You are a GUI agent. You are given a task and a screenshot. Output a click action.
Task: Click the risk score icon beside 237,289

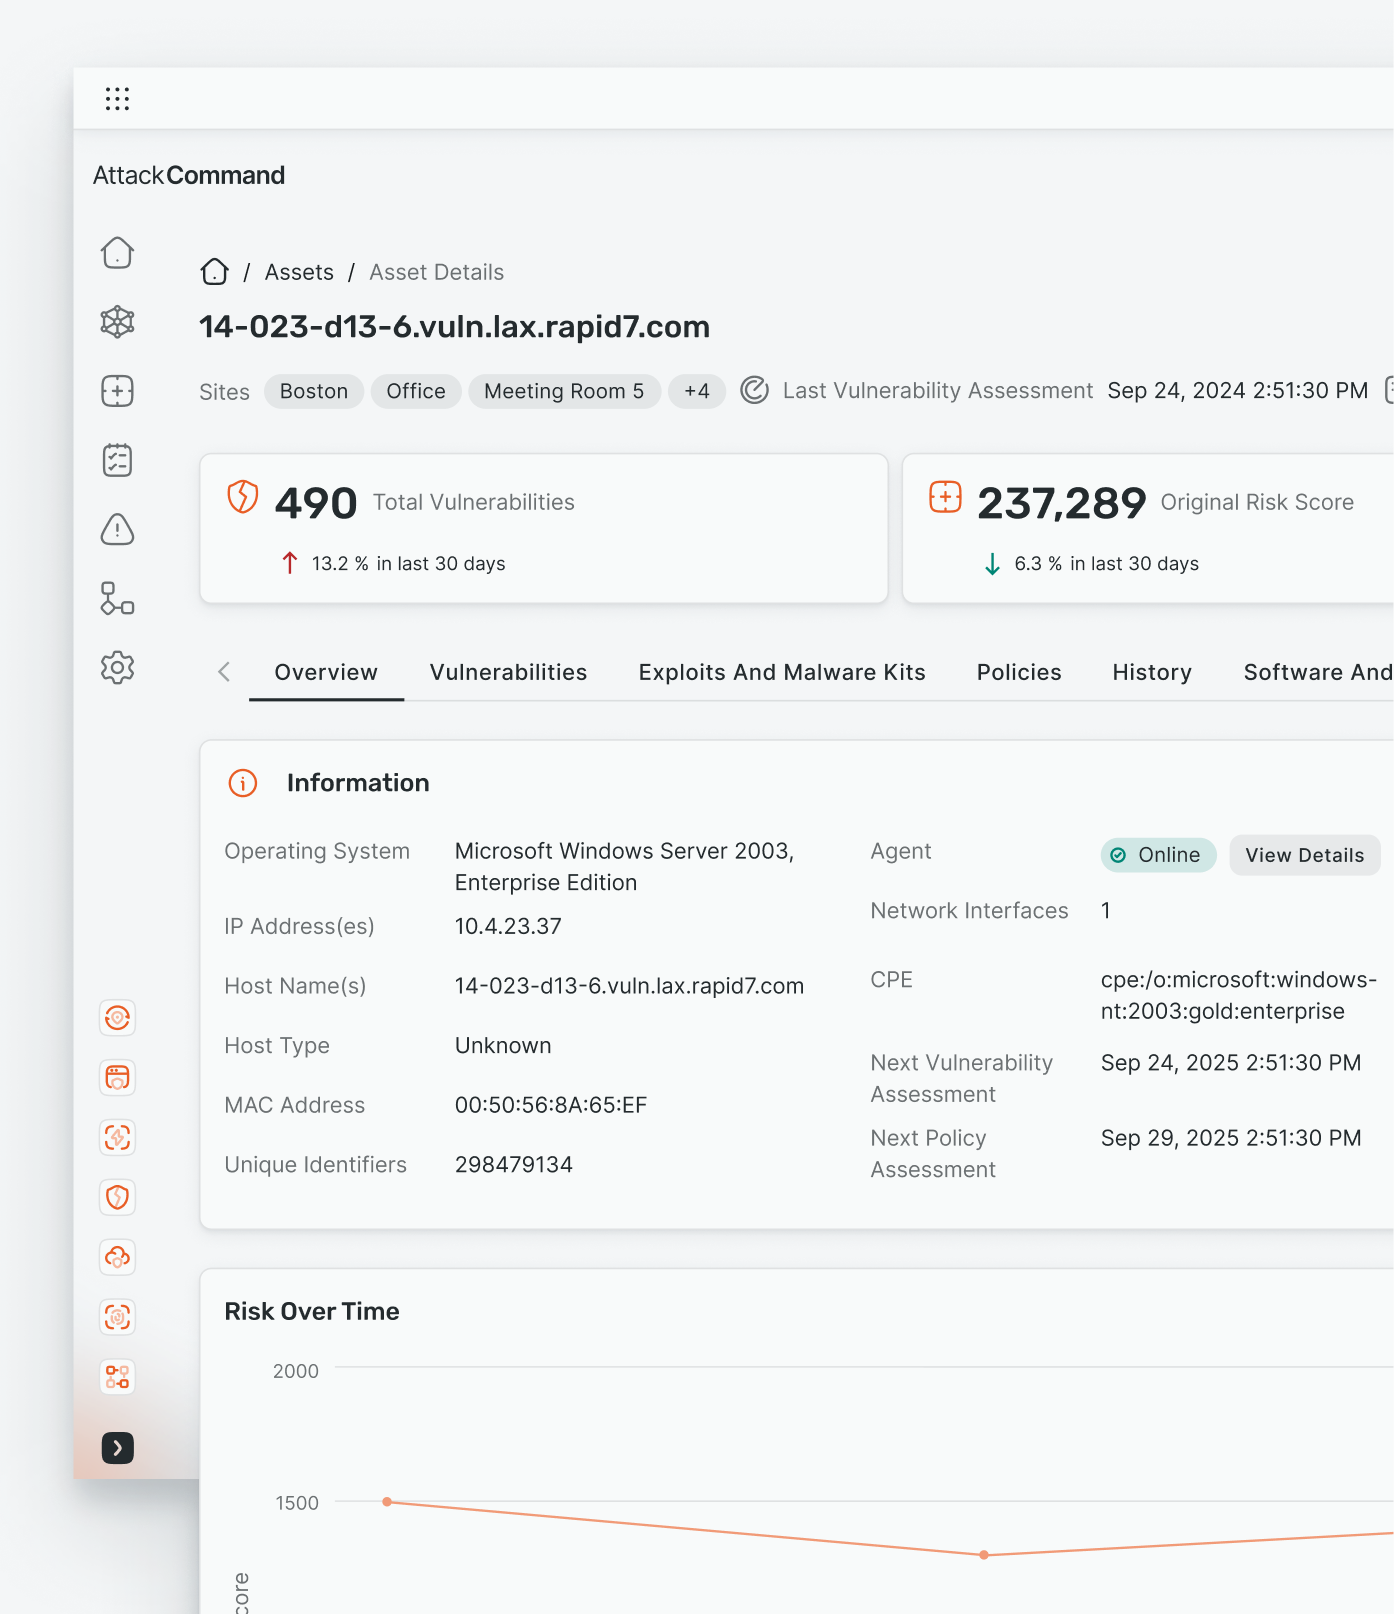[945, 496]
